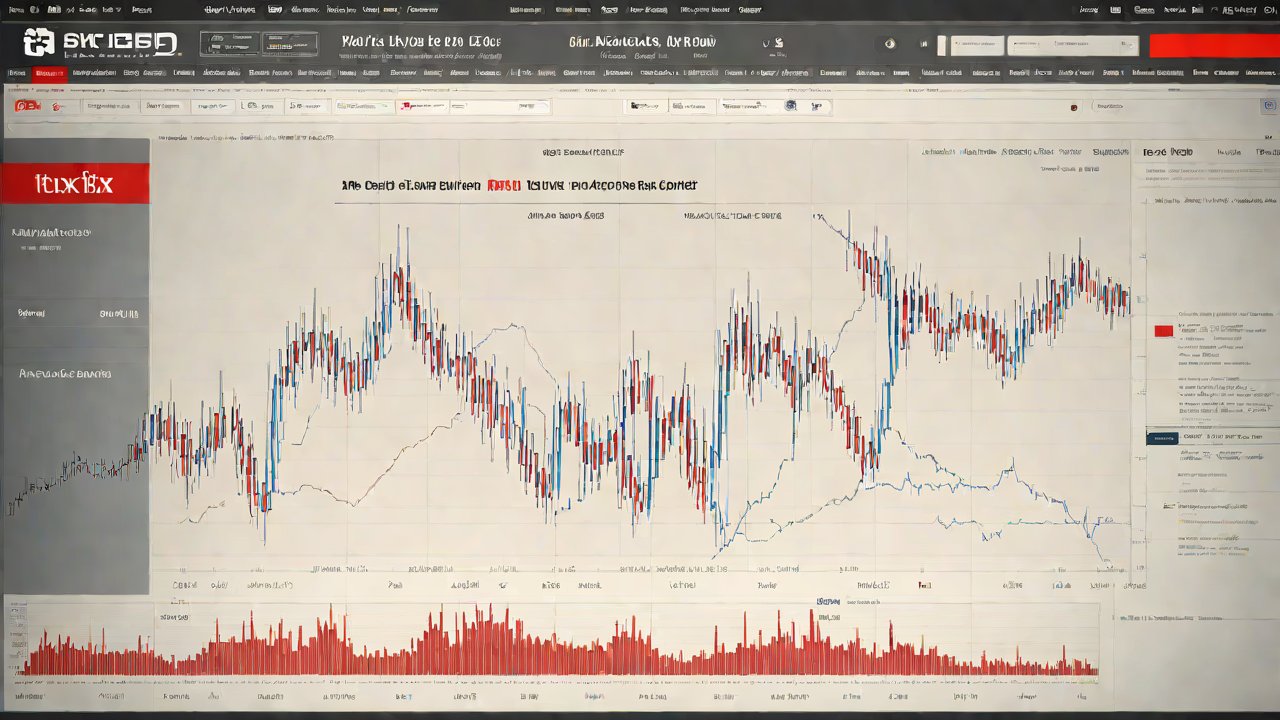Click the small red dot icon in toolbar
Image resolution: width=1280 pixels, height=720 pixels.
1073,107
